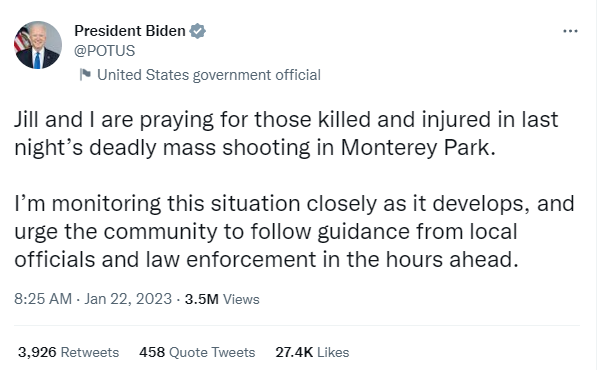Show who liked via 27.4K Likes
This screenshot has height=370, width=597.
pos(312,352)
